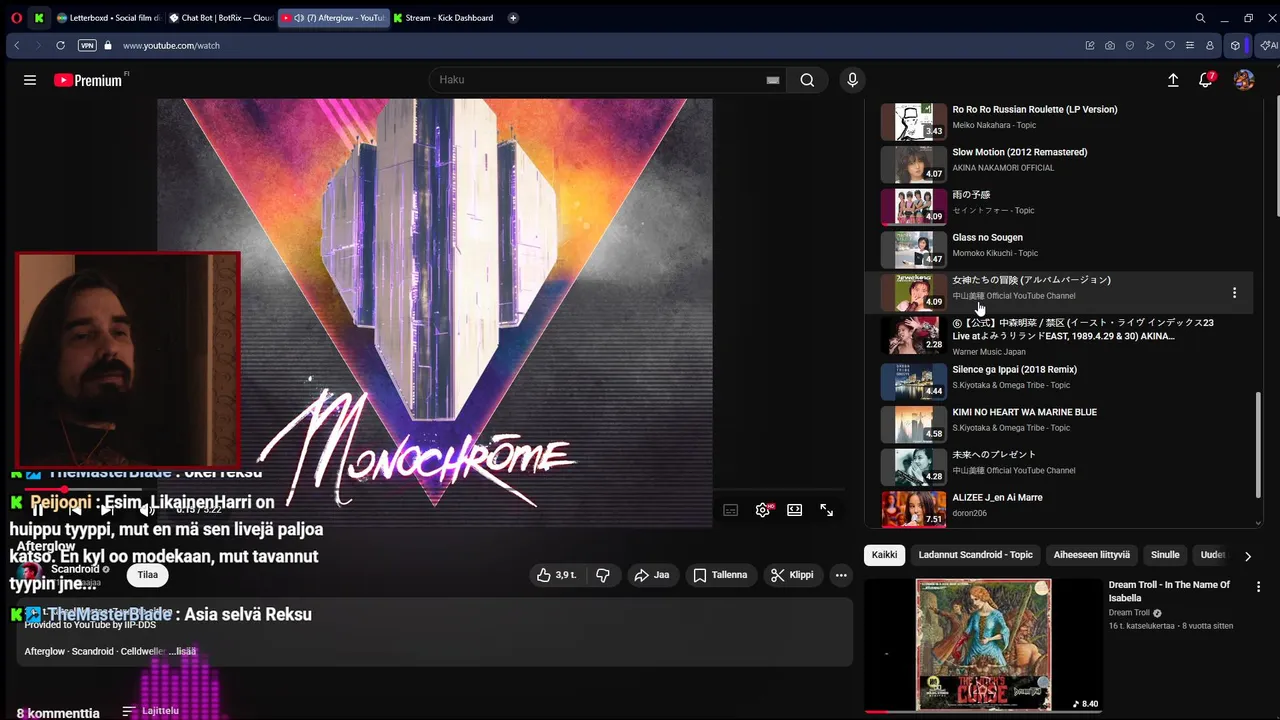
Task: Click the playlist panel scrollbar
Action: [1258, 445]
